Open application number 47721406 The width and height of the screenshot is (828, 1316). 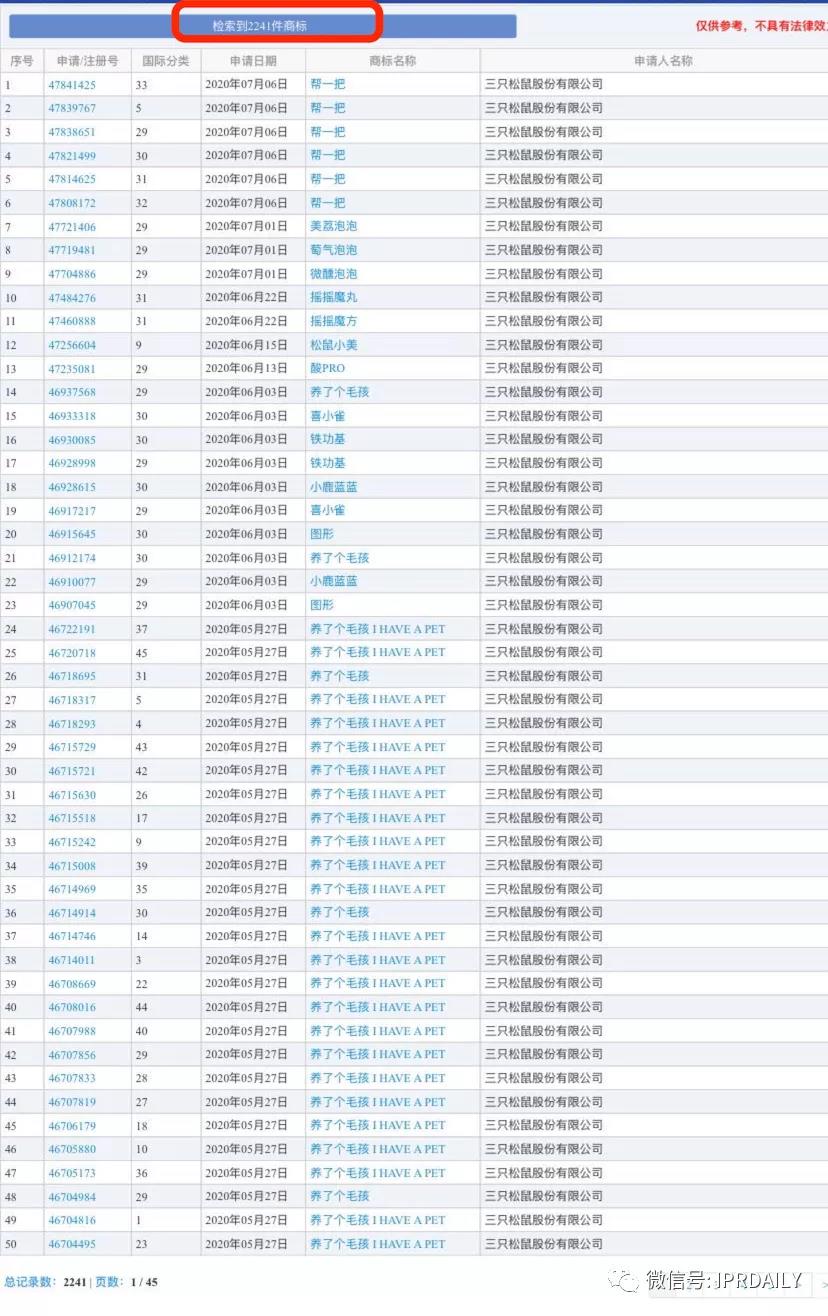tap(72, 227)
